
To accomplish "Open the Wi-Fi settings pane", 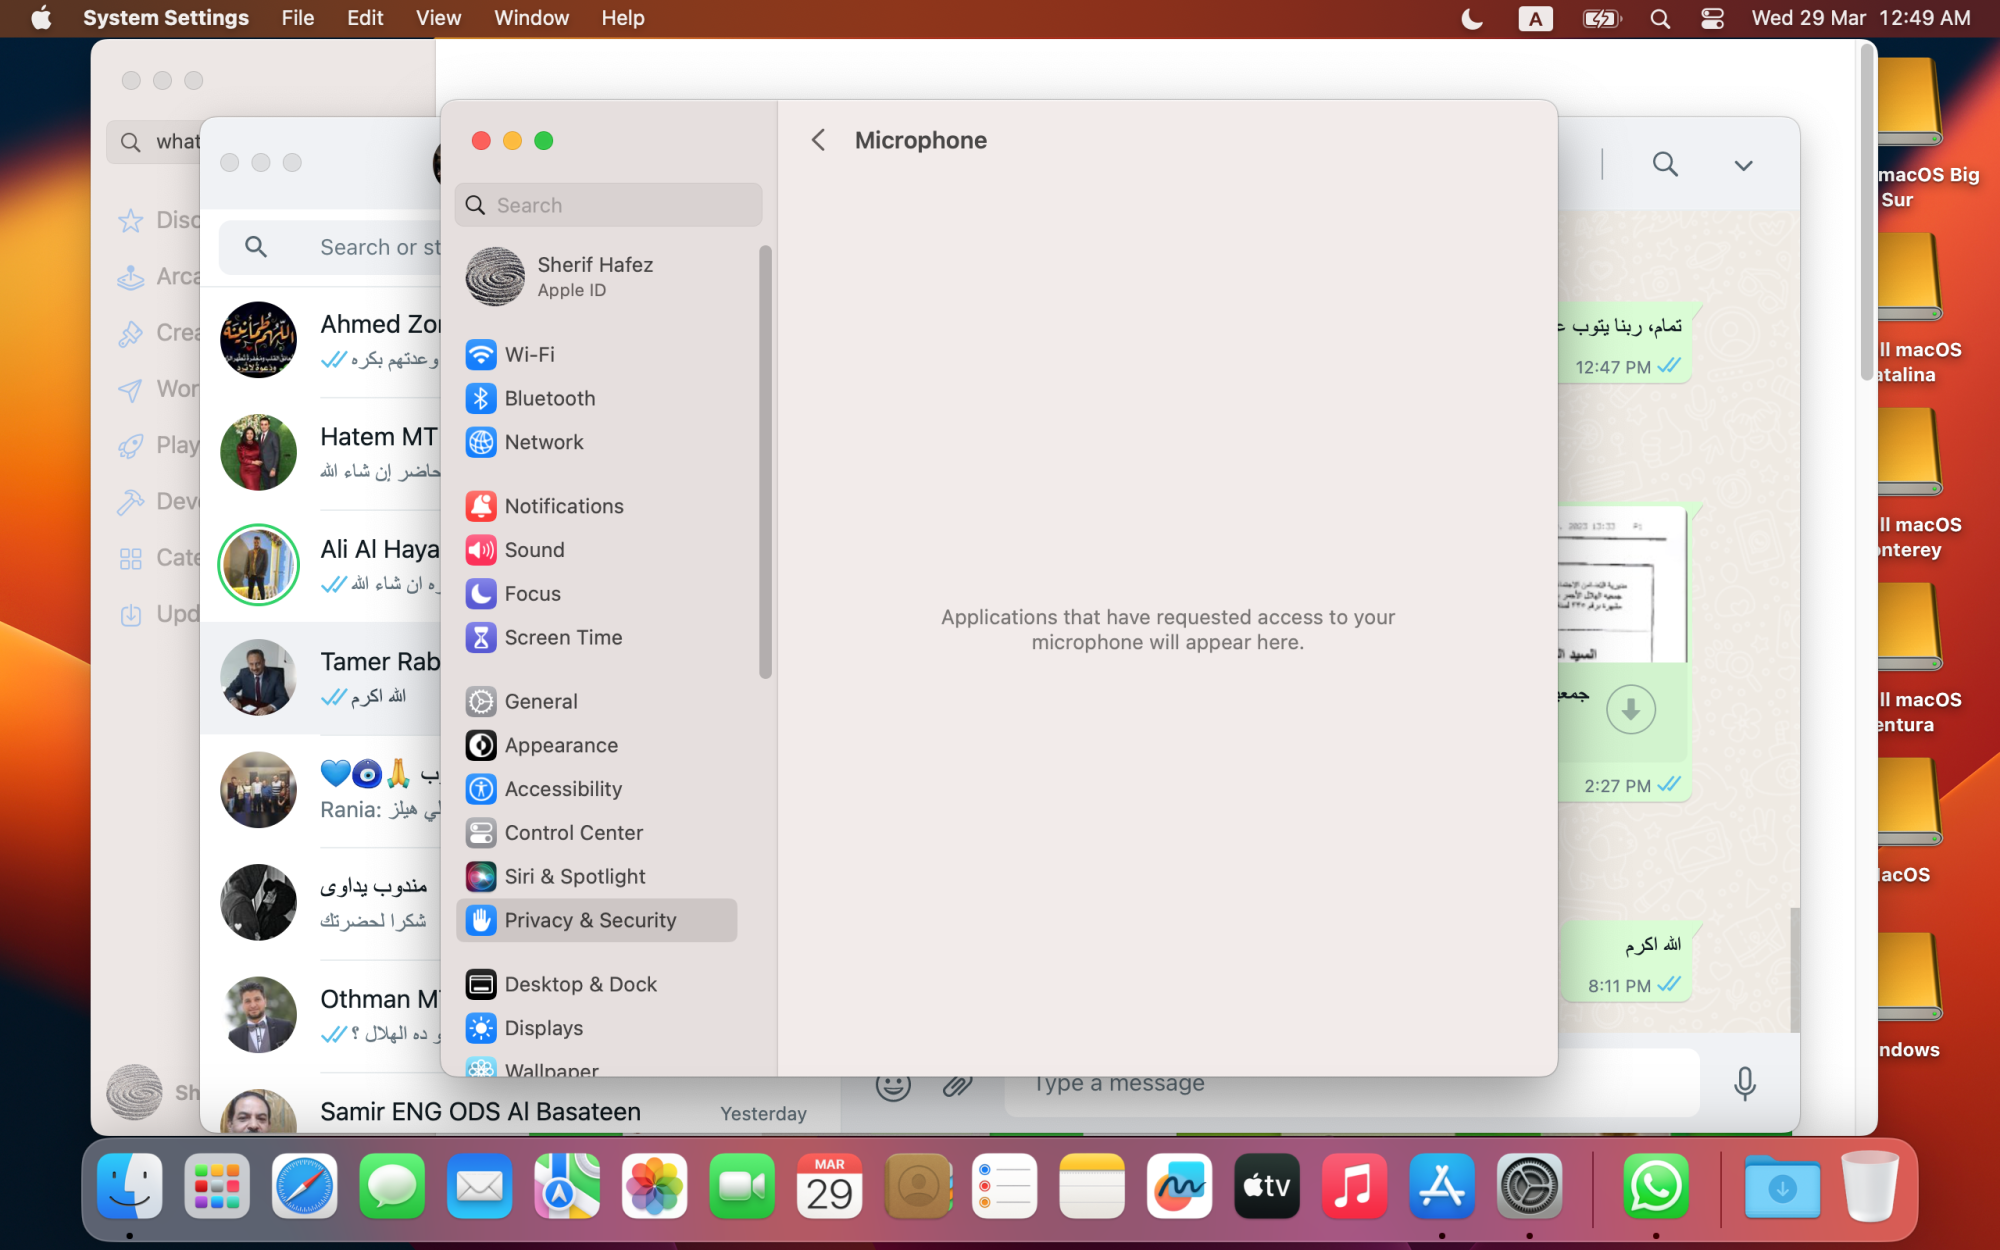I will coord(529,354).
